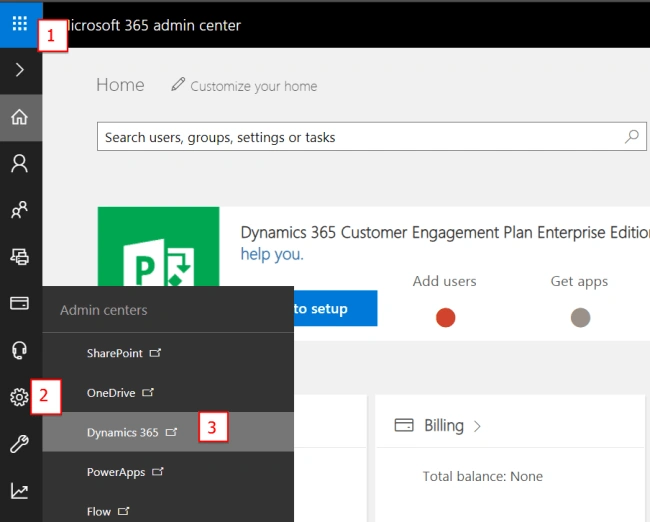This screenshot has height=522, width=650.
Task: Click the Dynamics 365 Customer Engagement Plan heading
Action: 445,232
